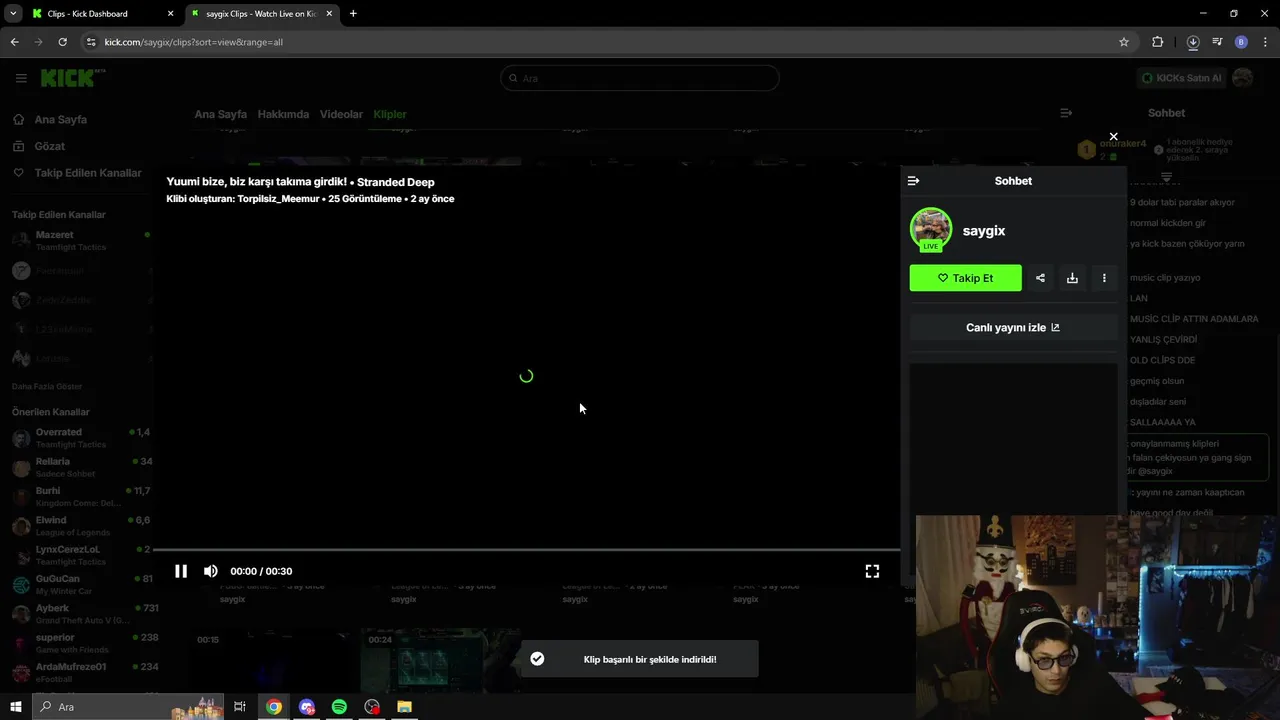Open Windows Task View
The width and height of the screenshot is (1280, 720).
240,707
